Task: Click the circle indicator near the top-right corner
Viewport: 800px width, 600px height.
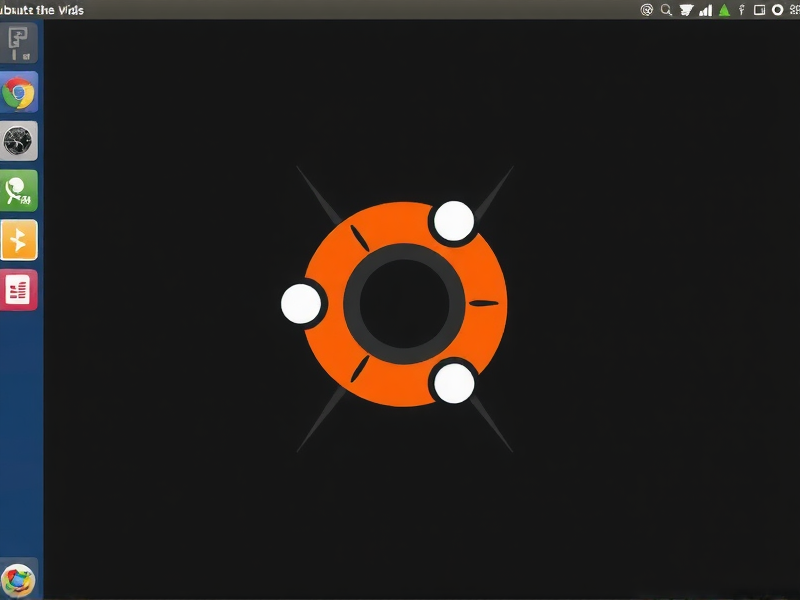Action: point(776,9)
